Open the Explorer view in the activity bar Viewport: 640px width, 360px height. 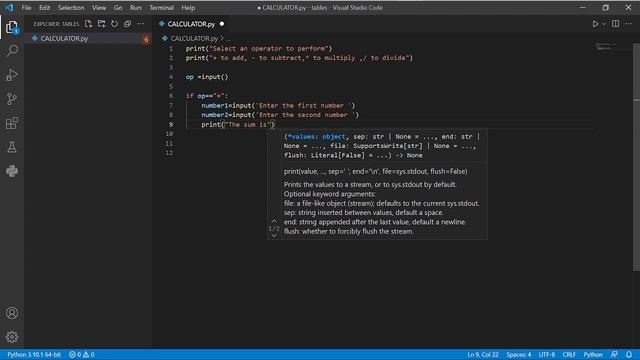12,27
